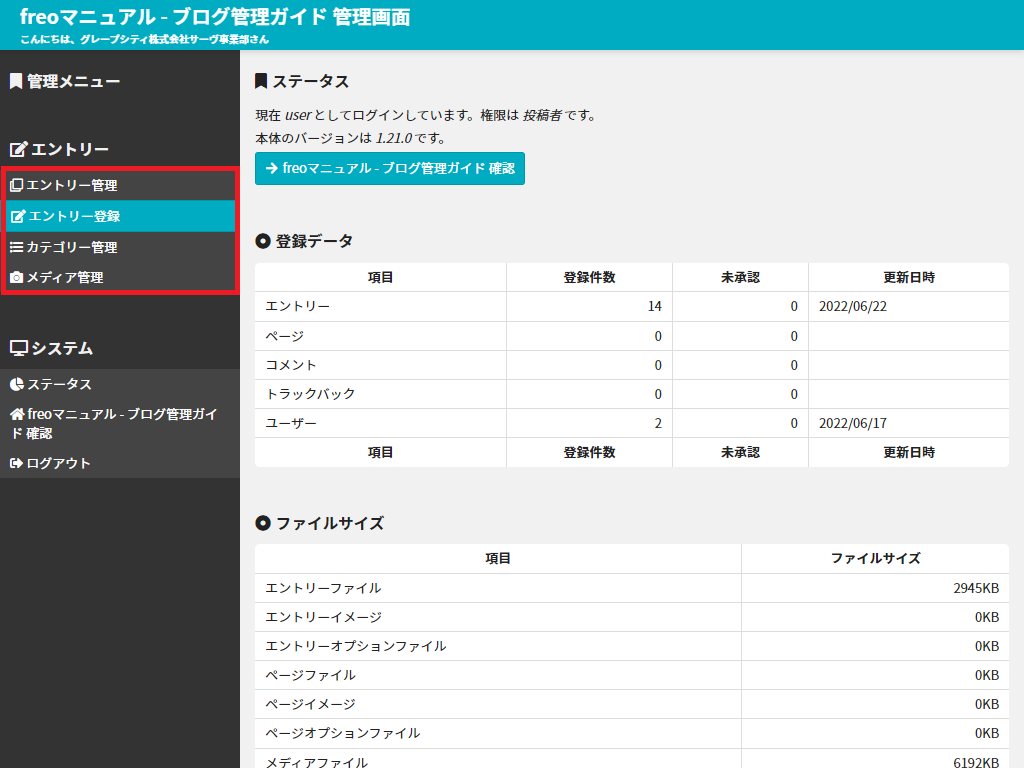
Task: Click the logout arrow icon beside ログアウト
Action: [16, 463]
